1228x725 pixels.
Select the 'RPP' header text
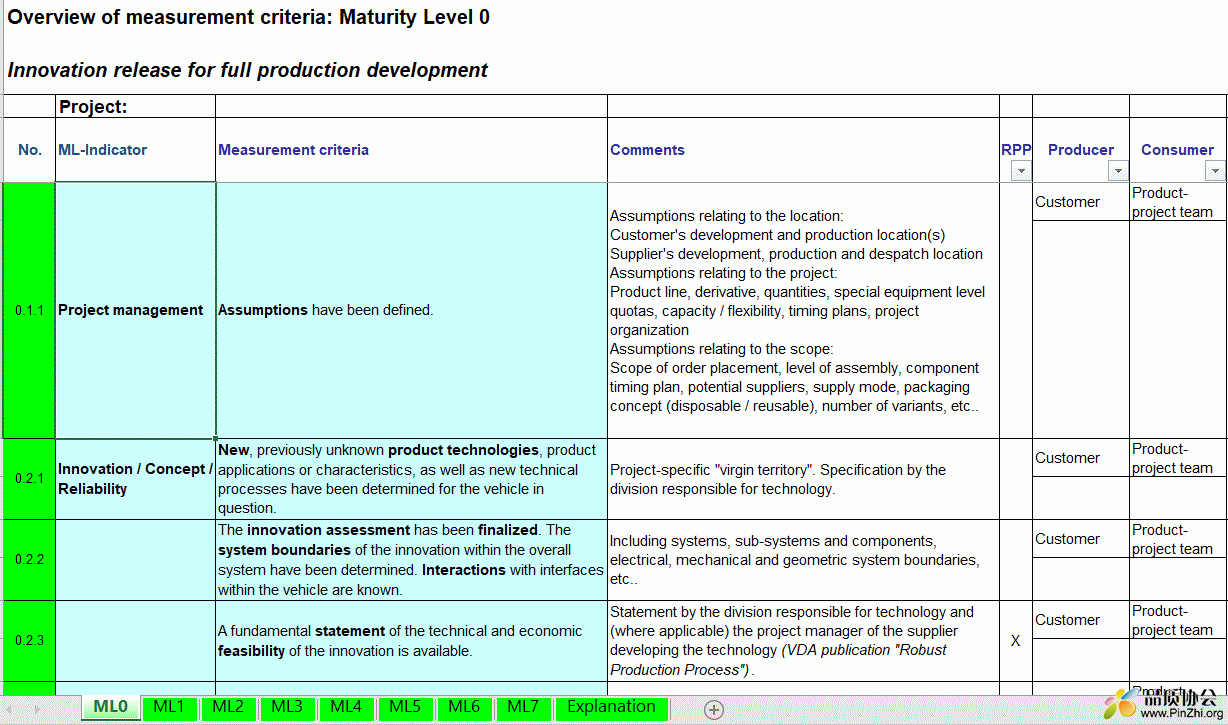(x=1016, y=150)
